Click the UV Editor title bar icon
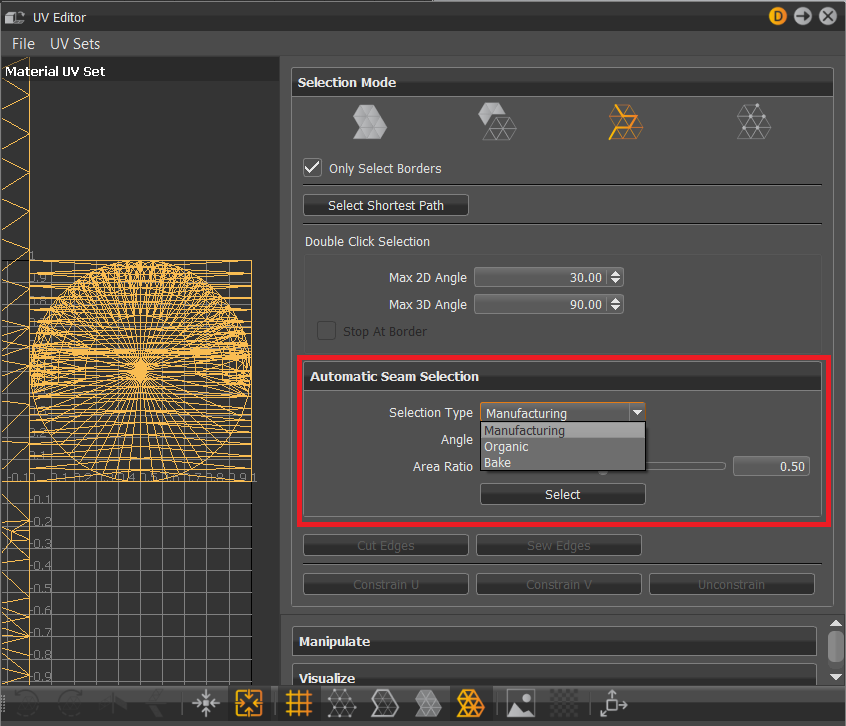The height and width of the screenshot is (726, 846). pos(15,17)
